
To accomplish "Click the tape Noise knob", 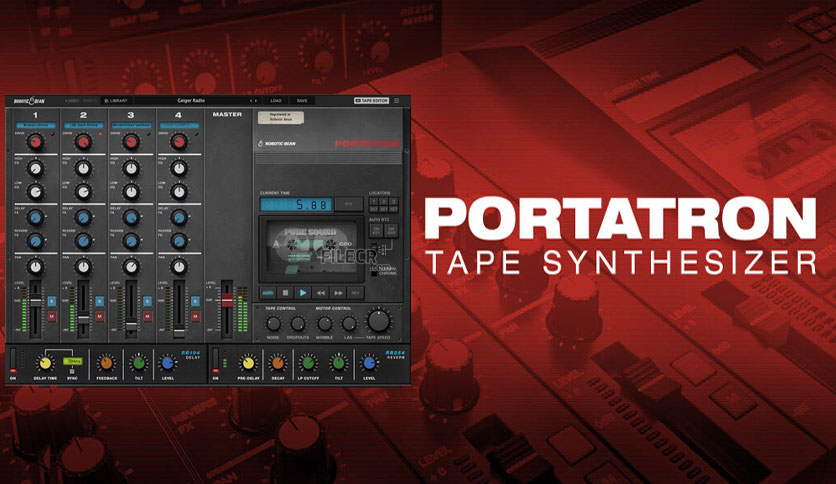I will pos(273,323).
